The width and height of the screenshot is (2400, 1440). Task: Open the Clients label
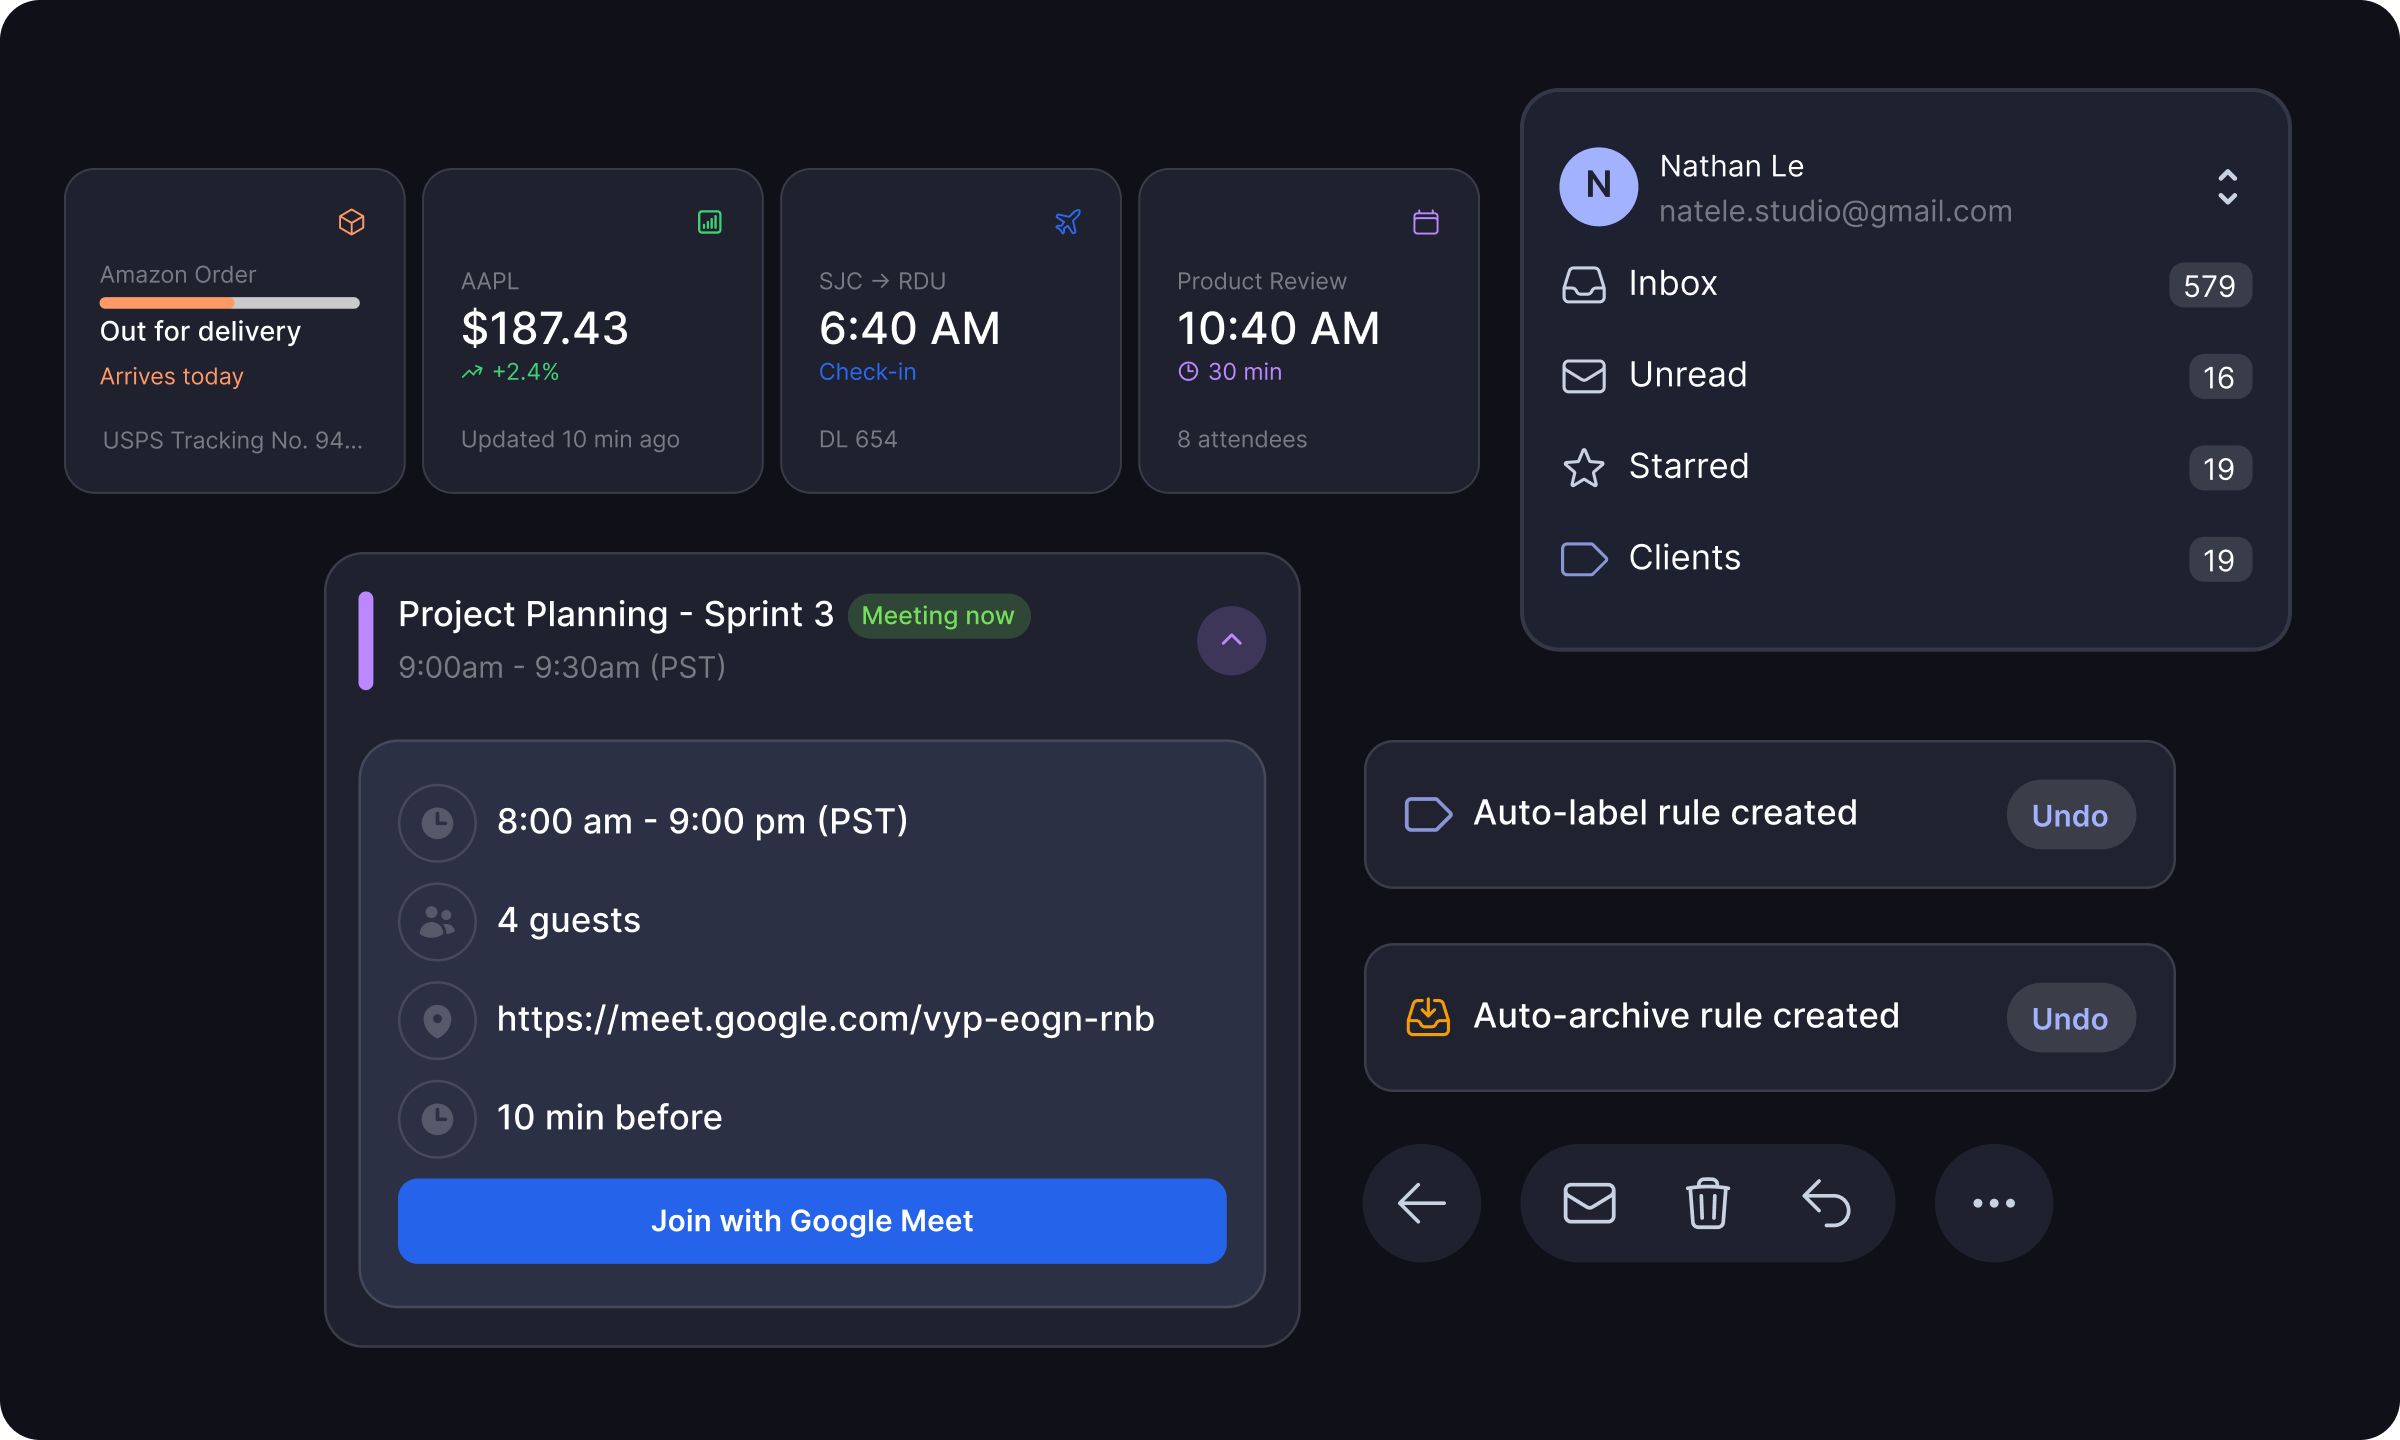[1906, 559]
